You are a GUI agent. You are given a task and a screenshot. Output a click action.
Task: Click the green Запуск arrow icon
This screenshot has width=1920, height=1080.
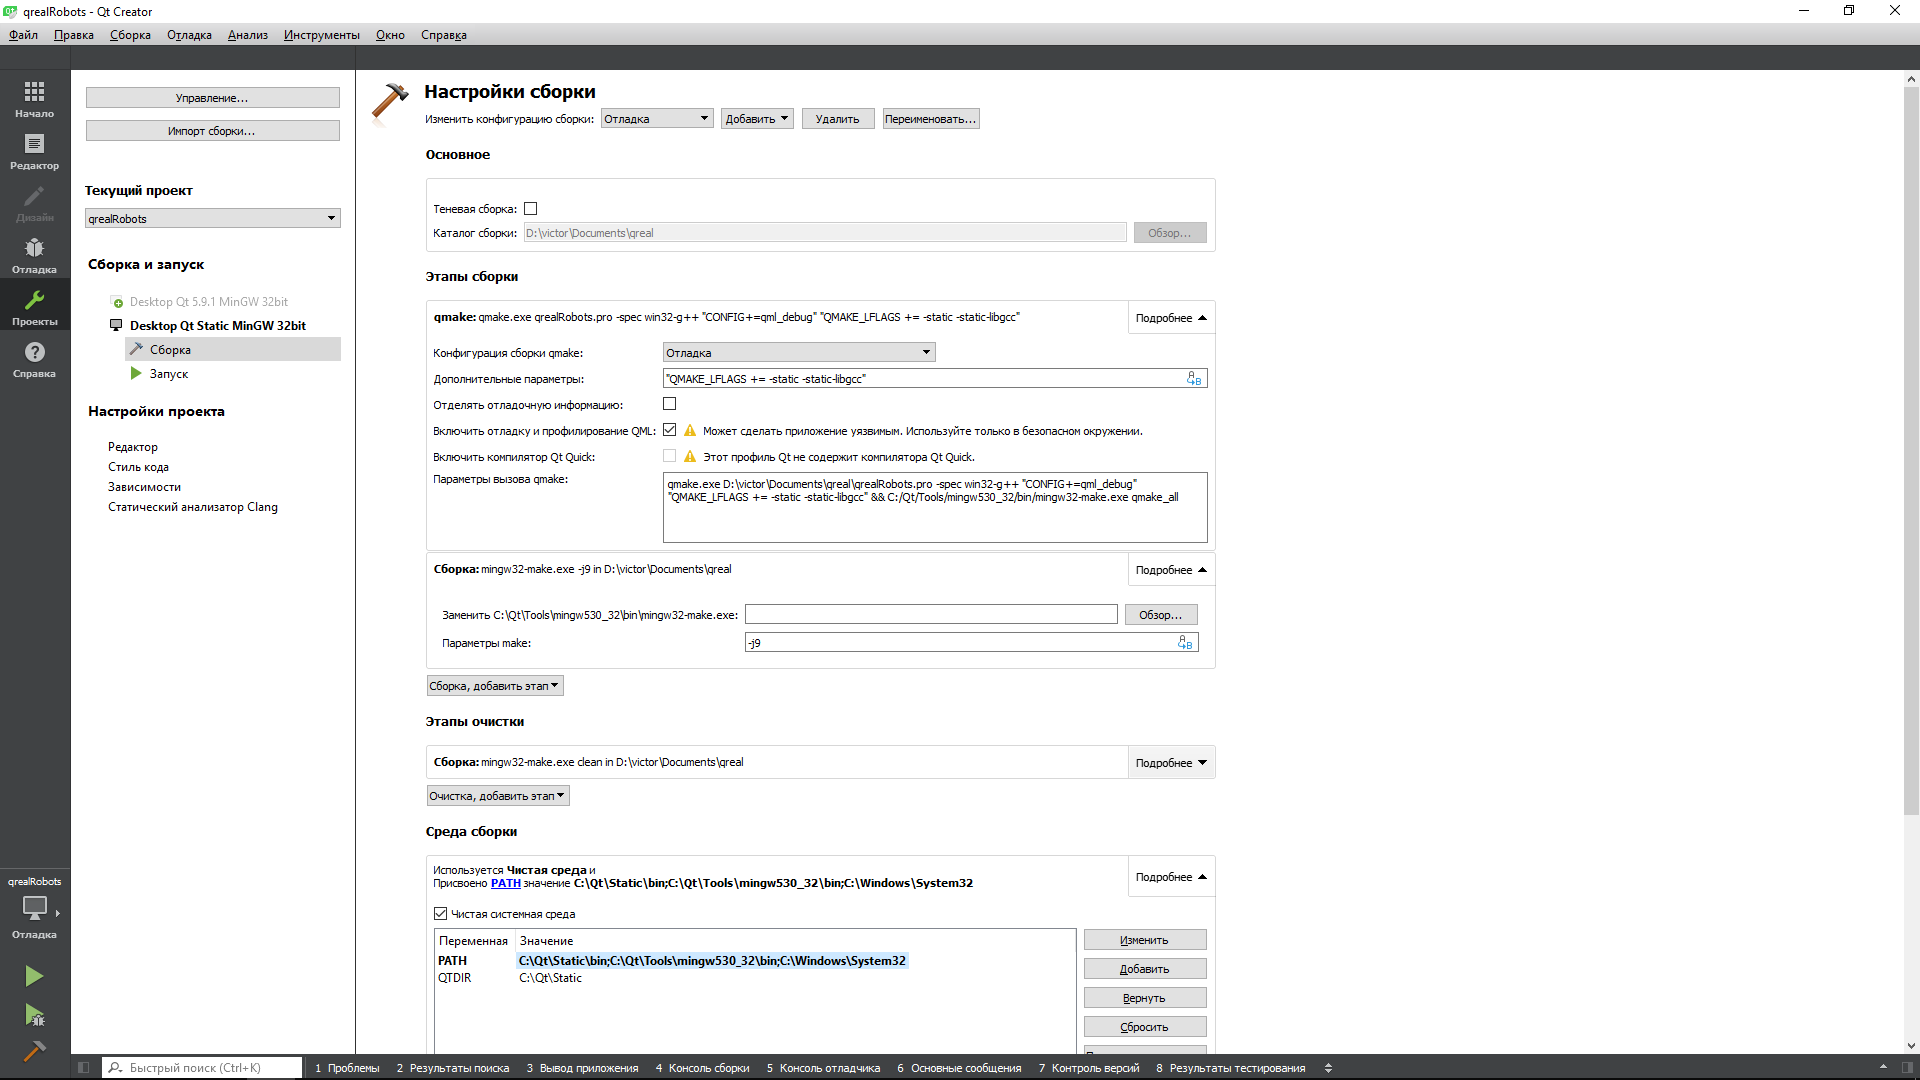click(x=136, y=373)
